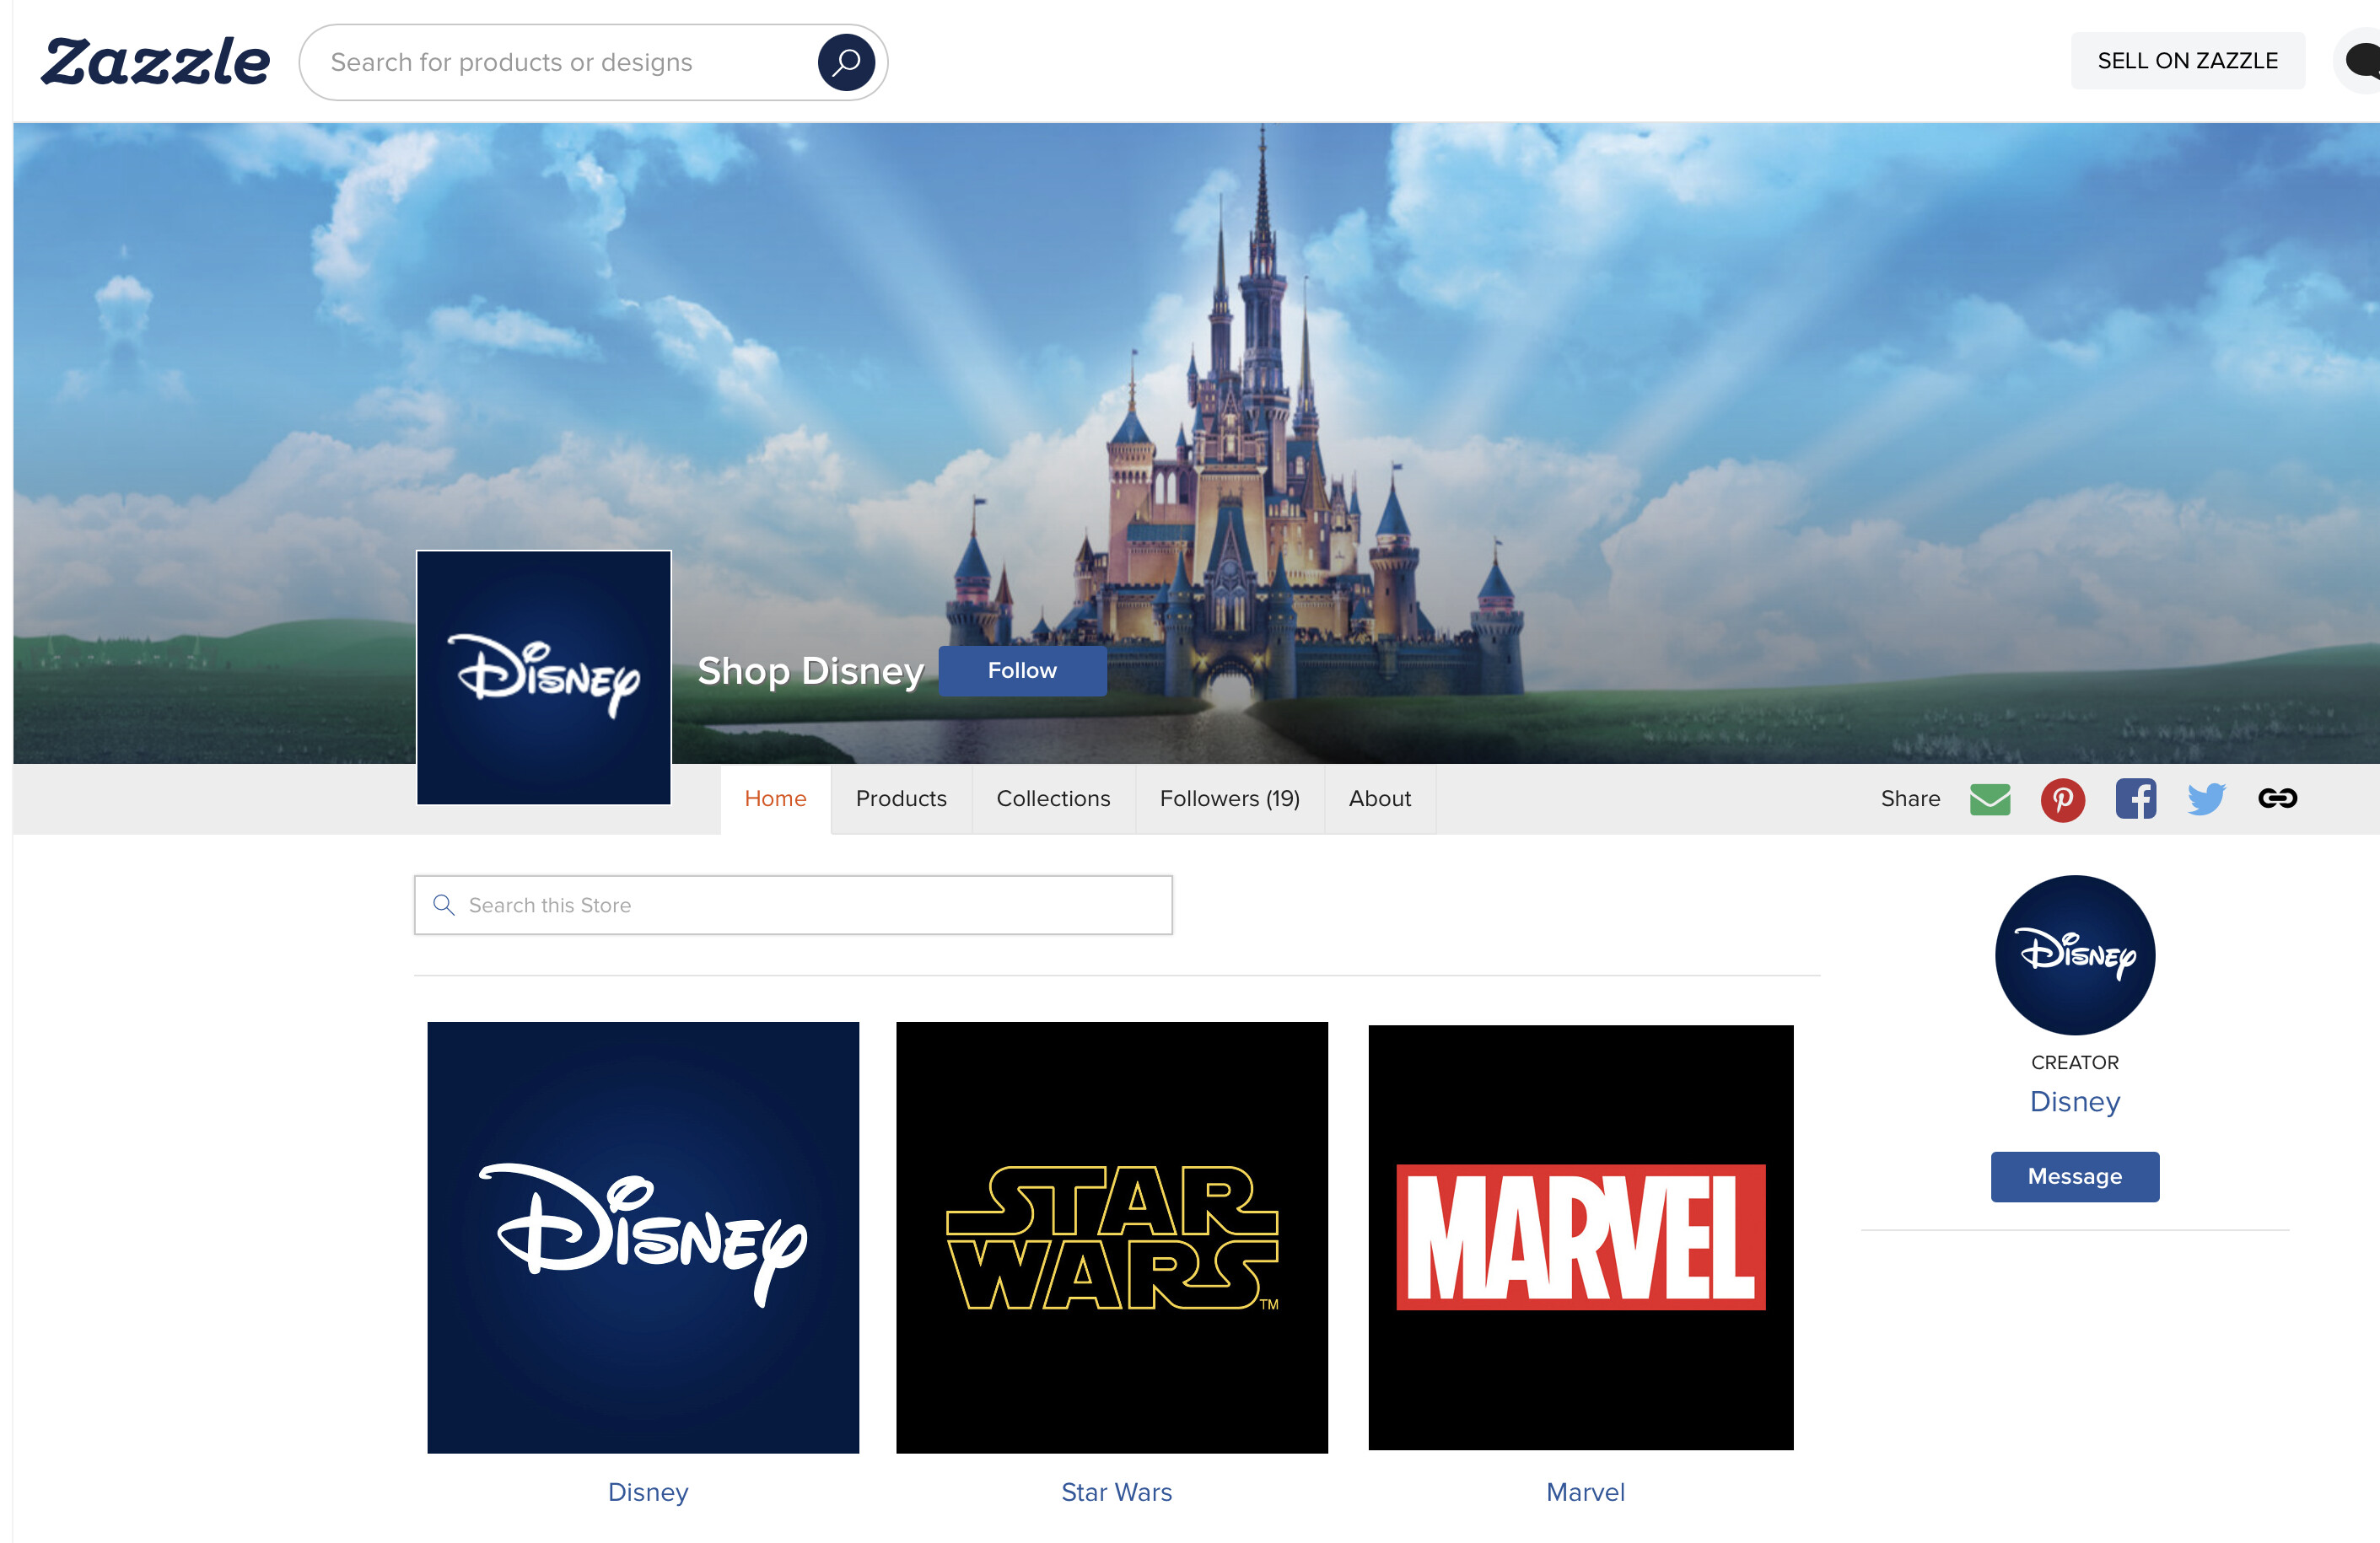This screenshot has width=2380, height=1543.
Task: Click the Share label
Action: coord(1910,799)
